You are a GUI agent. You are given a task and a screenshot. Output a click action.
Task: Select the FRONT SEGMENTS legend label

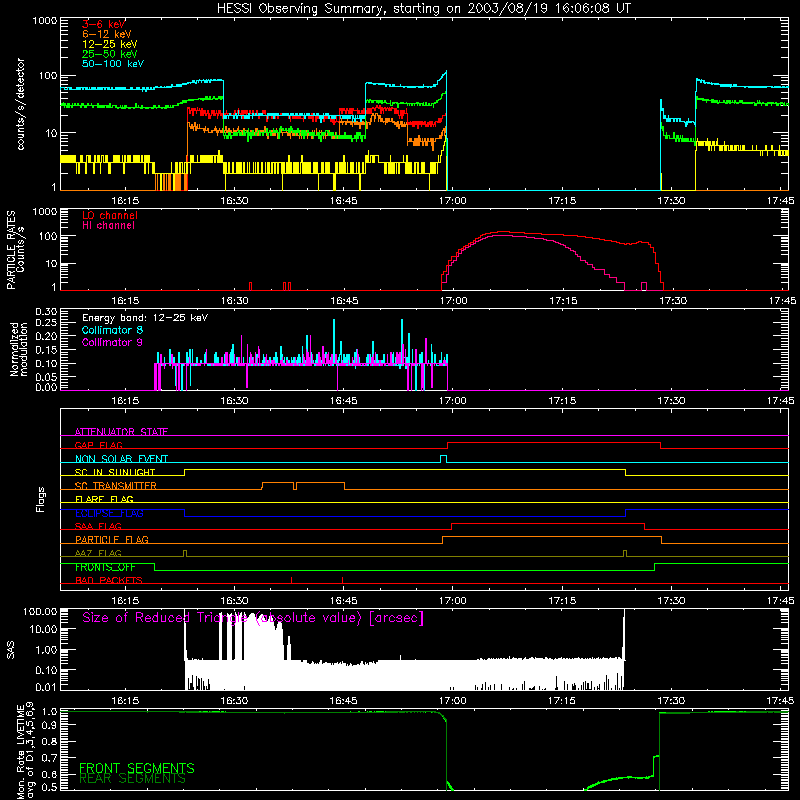pos(137,768)
